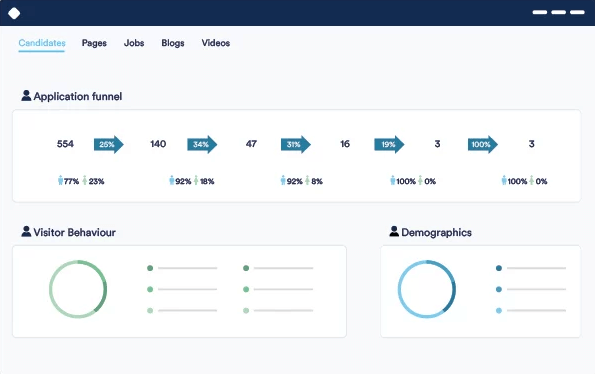Click the blue Demographics donut chart
Screen dimensions: 595x374
[x=427, y=289]
